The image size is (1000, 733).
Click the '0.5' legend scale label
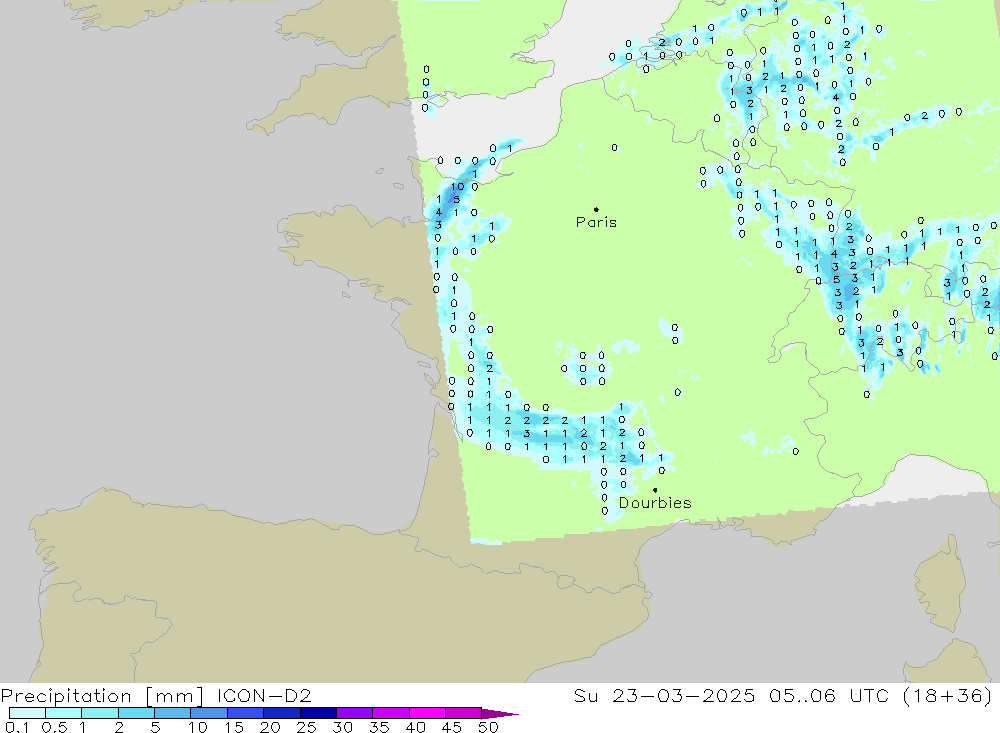click(x=55, y=727)
